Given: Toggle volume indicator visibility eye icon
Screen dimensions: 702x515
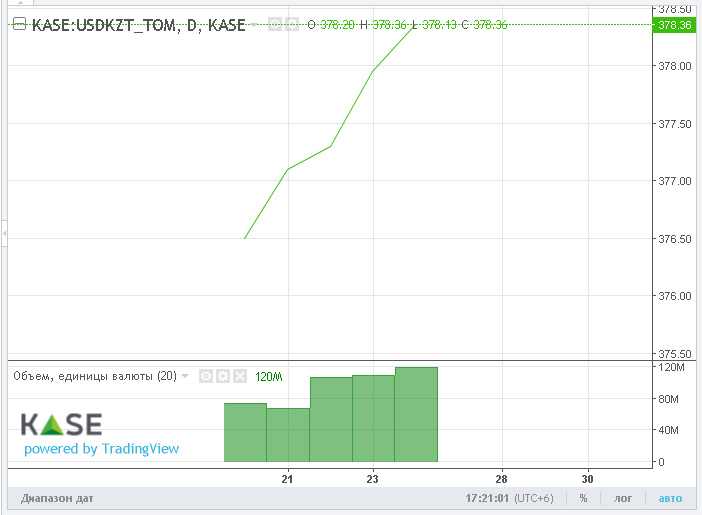Looking at the screenshot, I should [205, 377].
